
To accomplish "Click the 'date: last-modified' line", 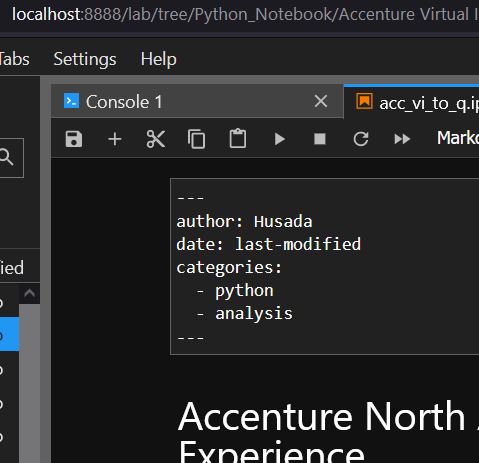I will tap(269, 244).
